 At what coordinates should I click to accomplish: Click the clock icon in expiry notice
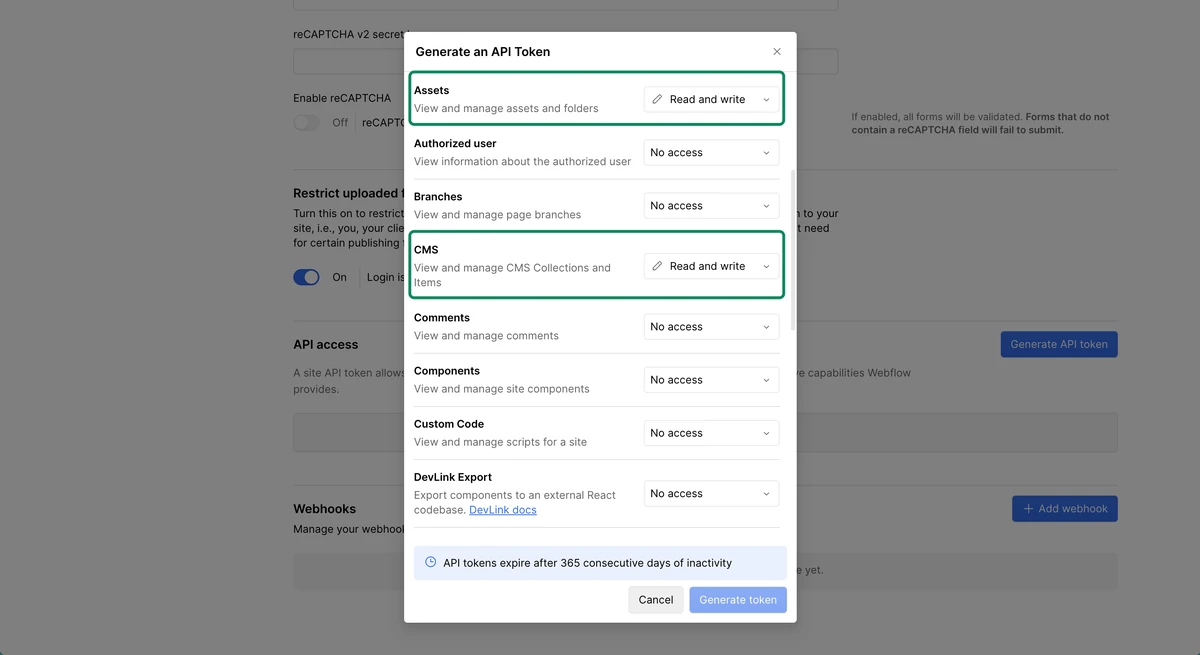click(431, 562)
